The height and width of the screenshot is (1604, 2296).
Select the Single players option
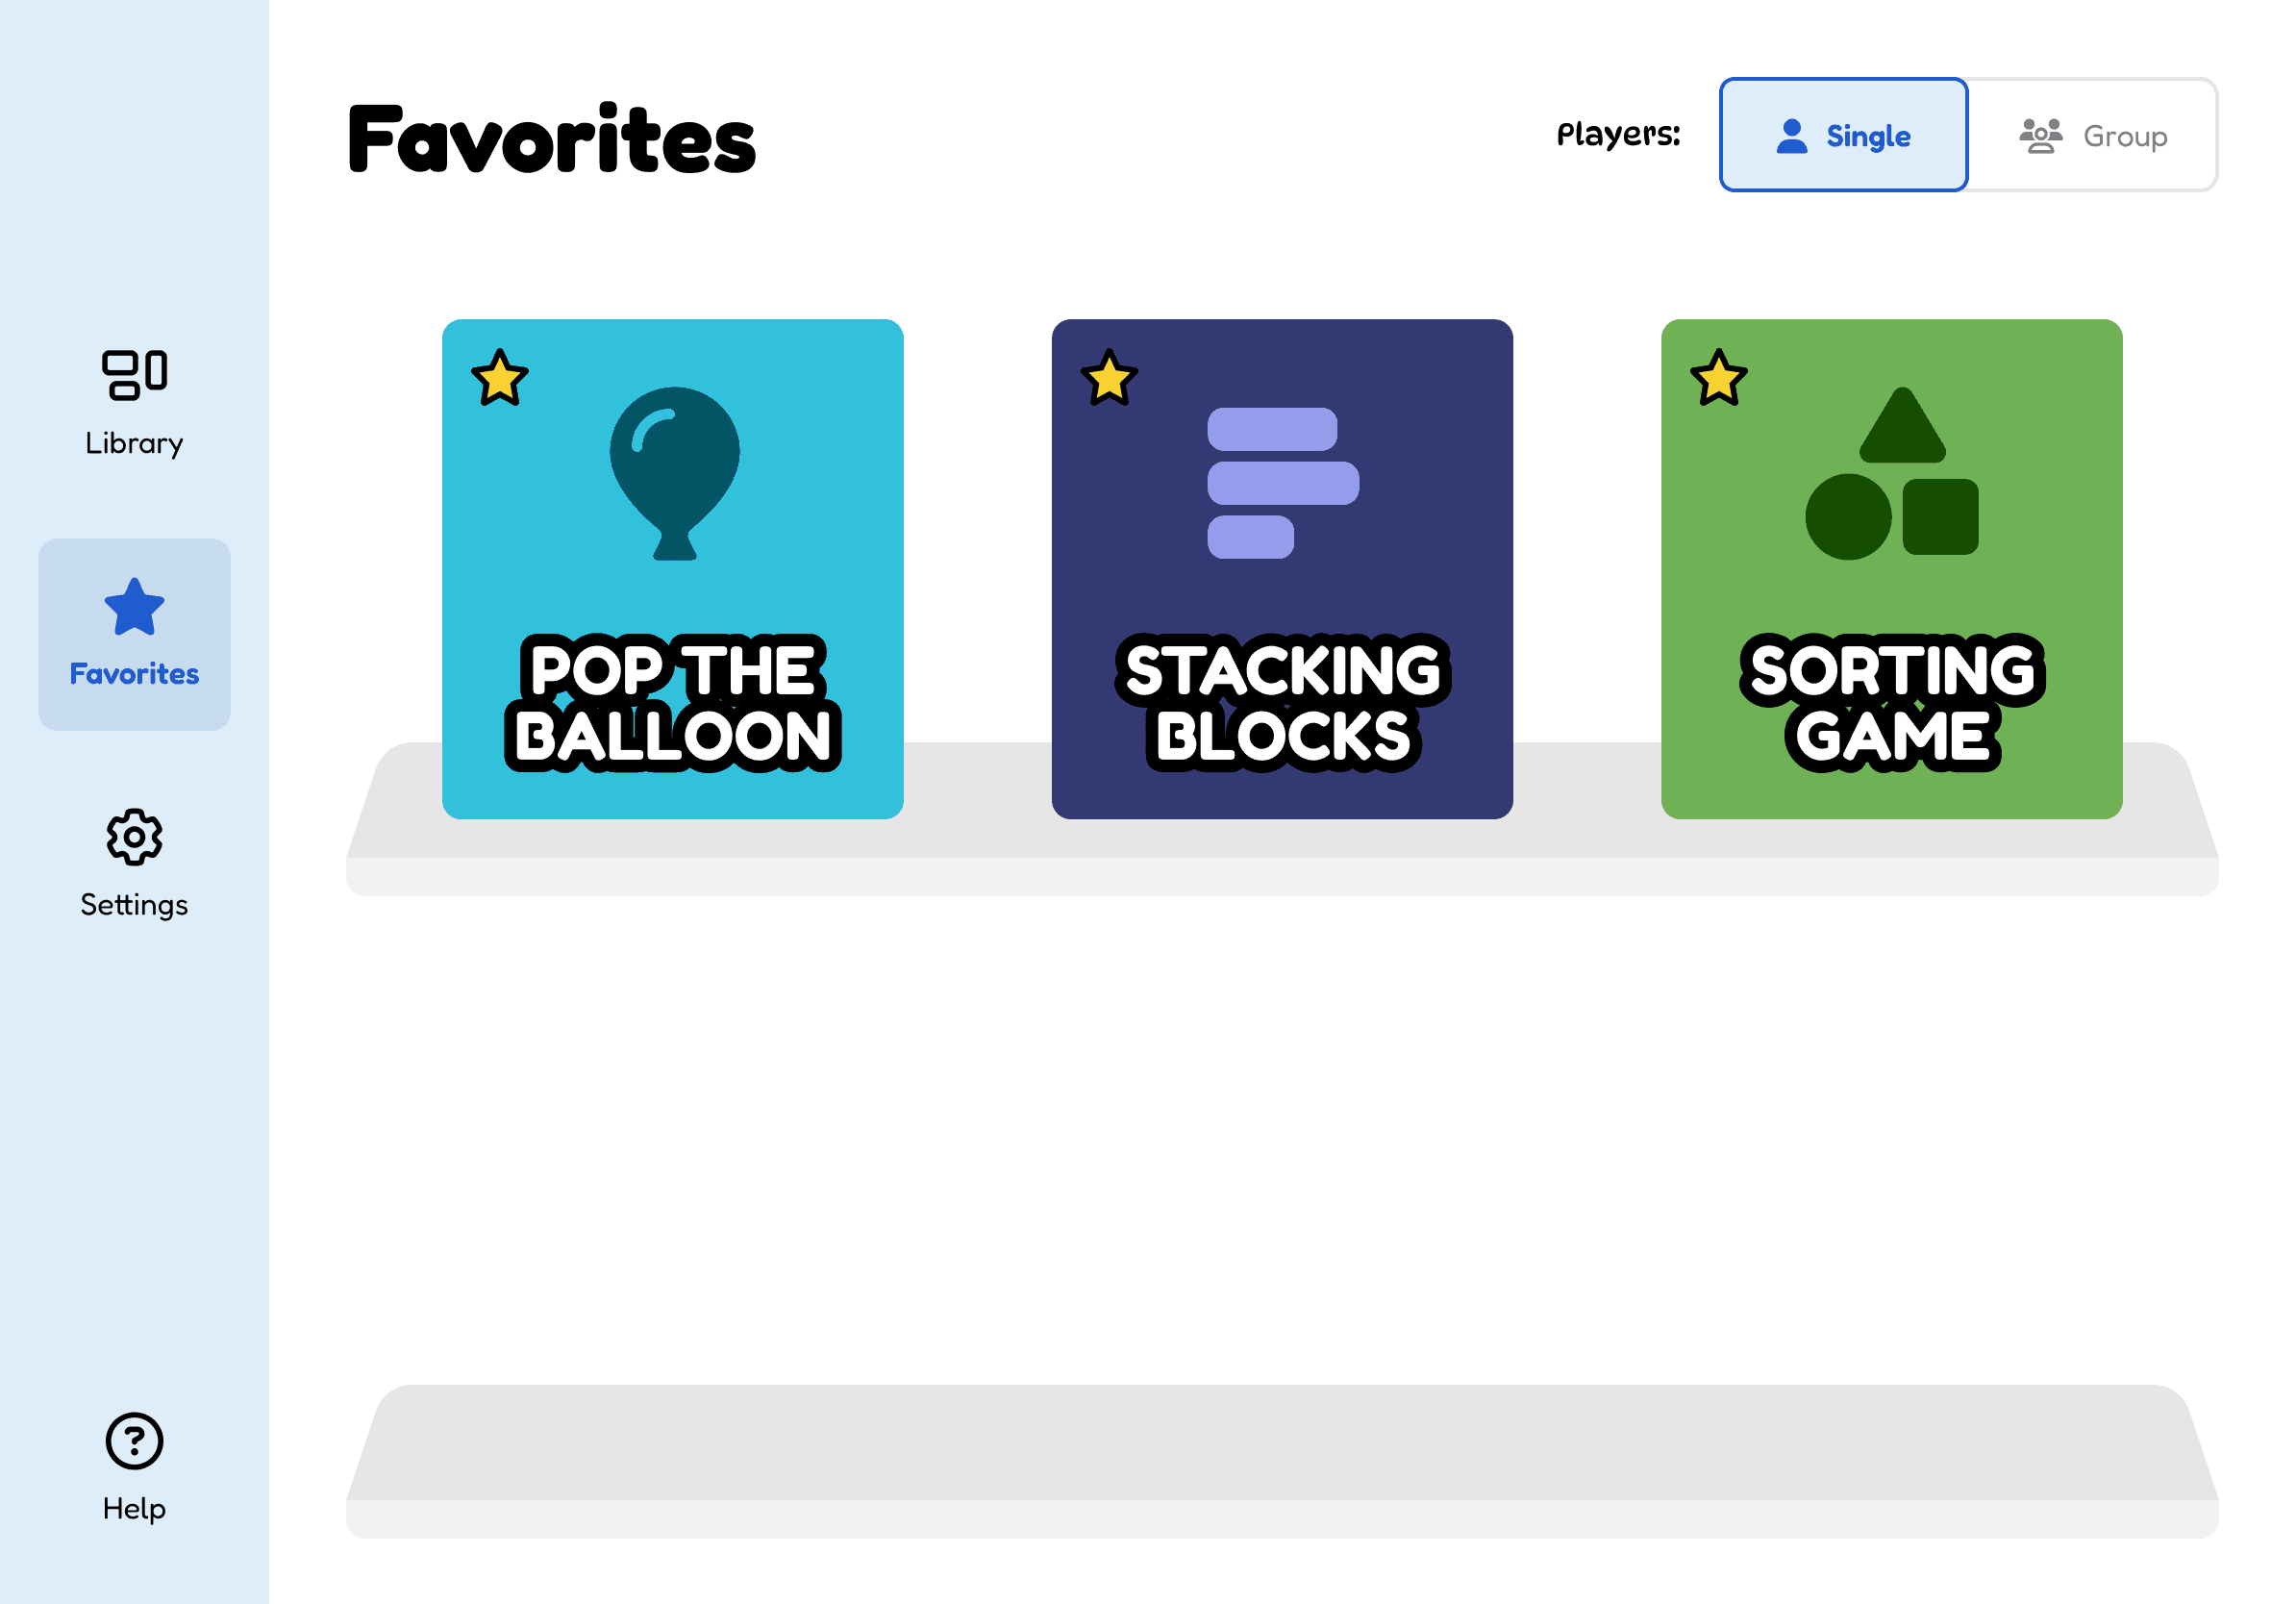(1844, 135)
